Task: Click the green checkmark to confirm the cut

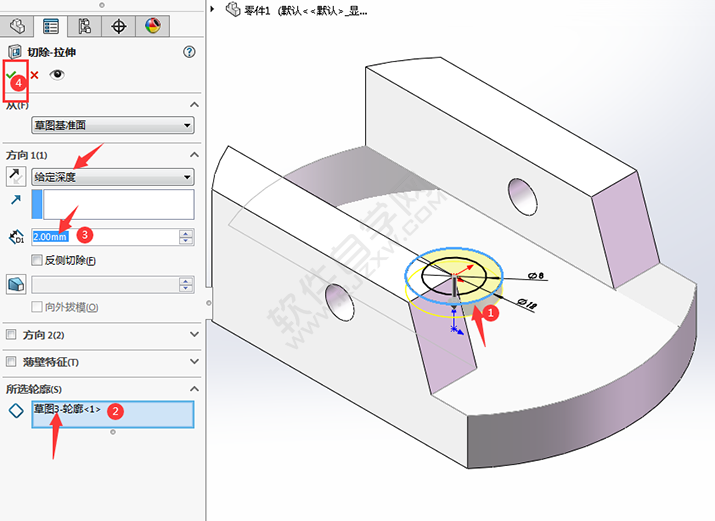Action: pos(11,74)
